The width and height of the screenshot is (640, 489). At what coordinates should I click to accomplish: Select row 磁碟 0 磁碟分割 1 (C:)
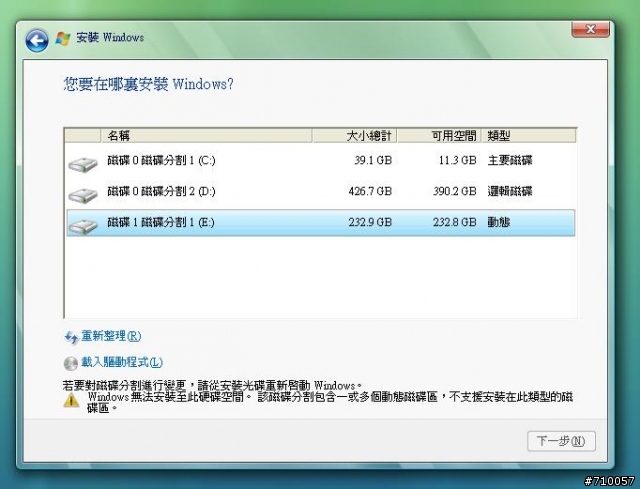321,160
